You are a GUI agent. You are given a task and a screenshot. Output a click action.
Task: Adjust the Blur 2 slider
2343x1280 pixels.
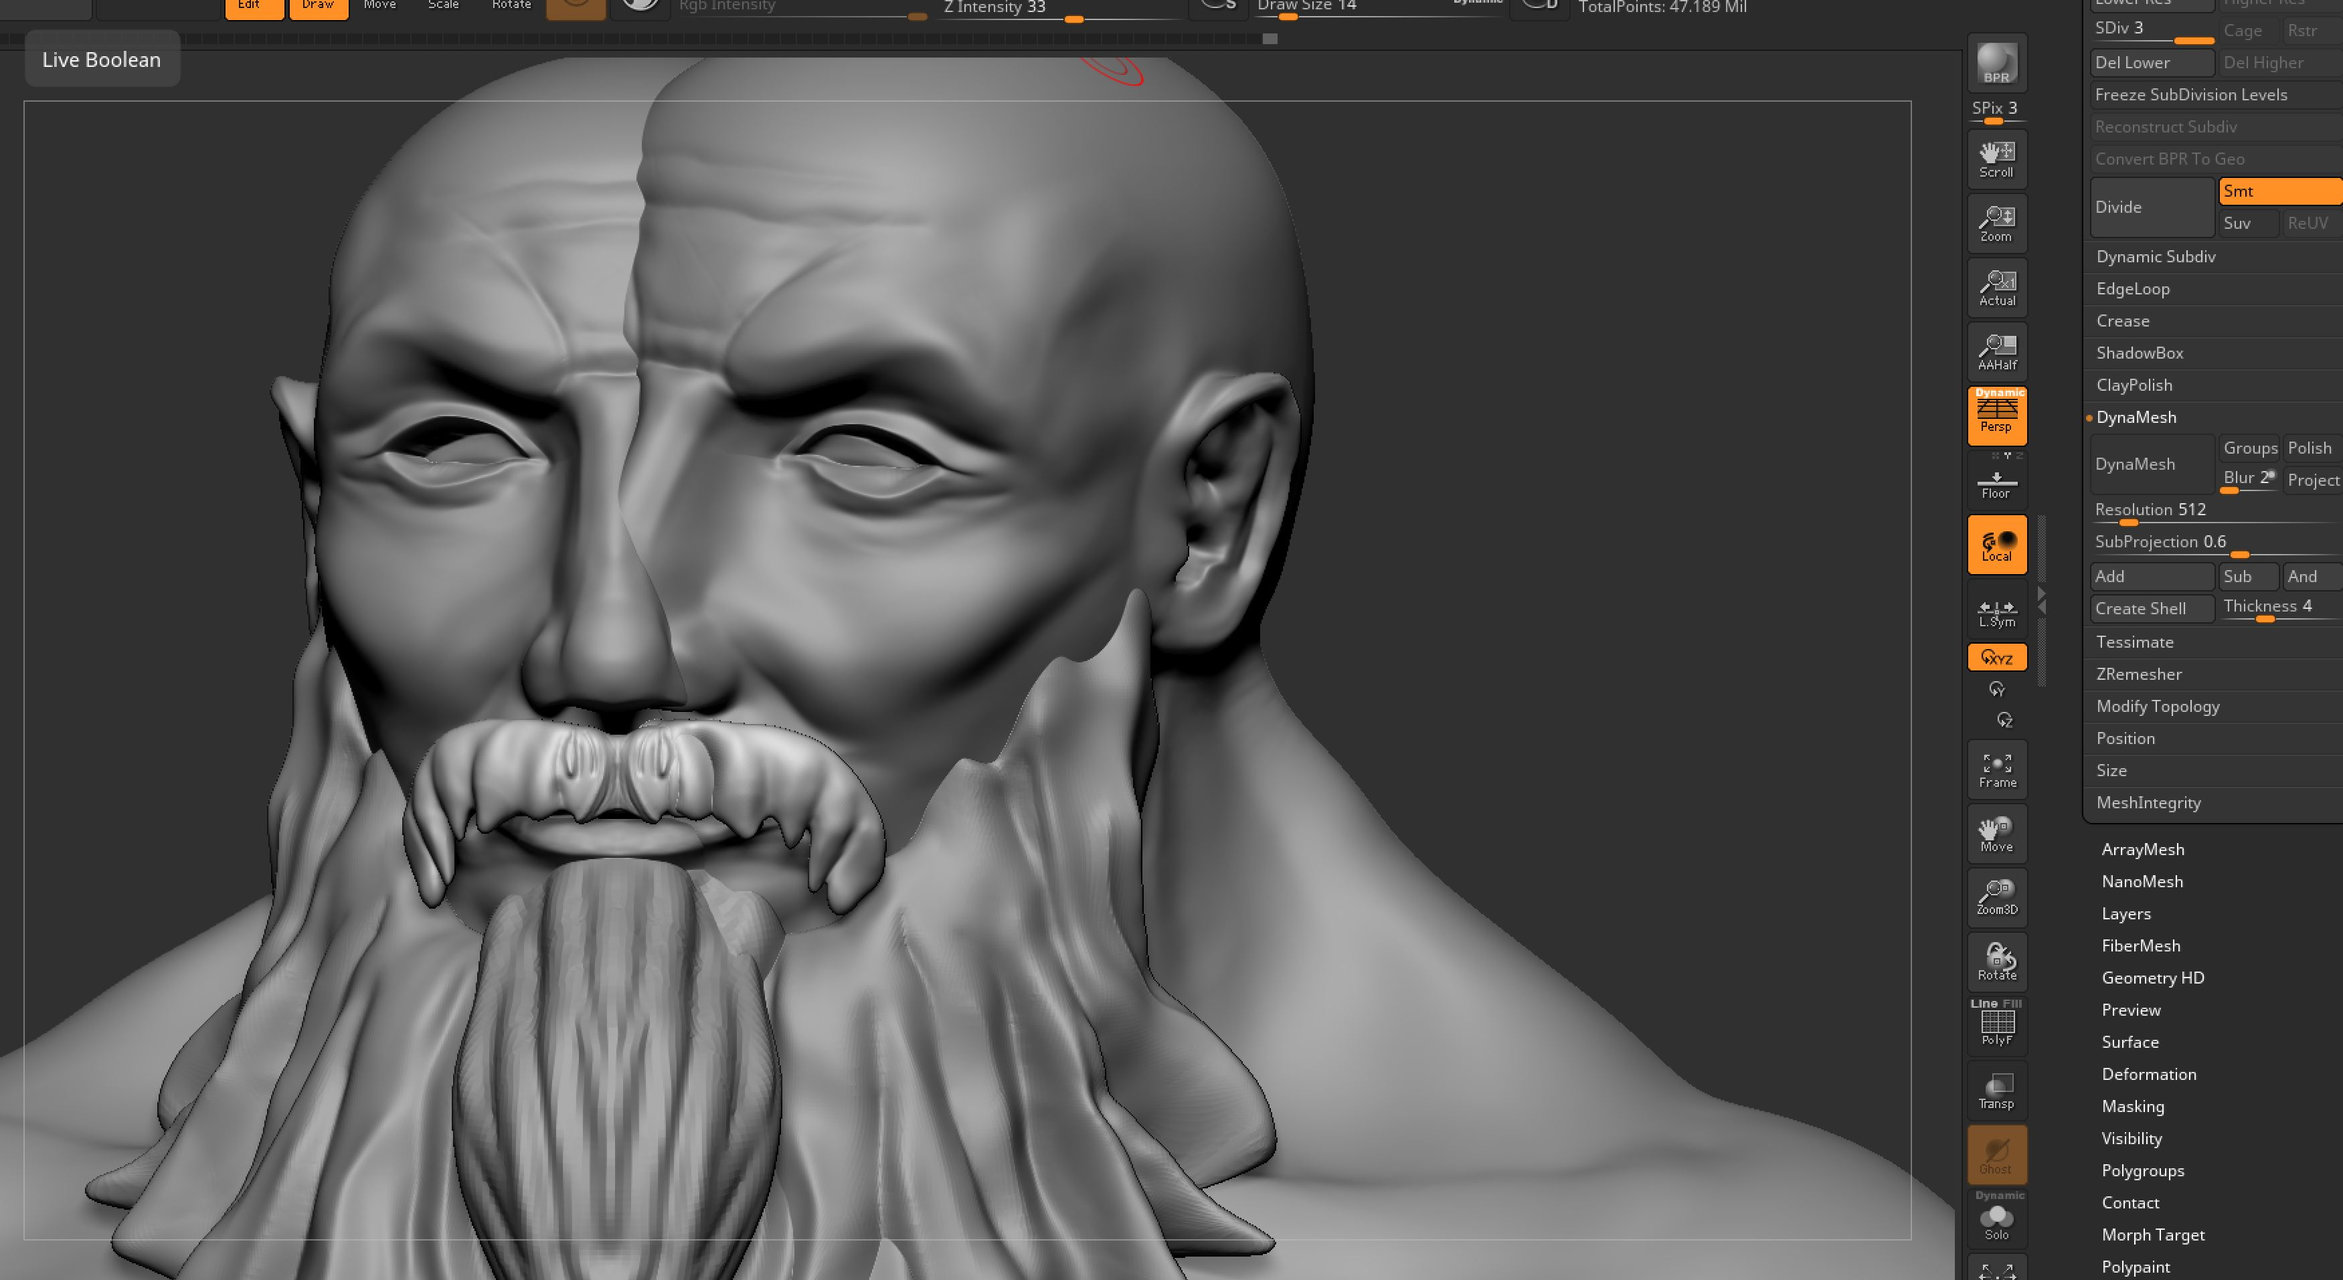(2248, 480)
